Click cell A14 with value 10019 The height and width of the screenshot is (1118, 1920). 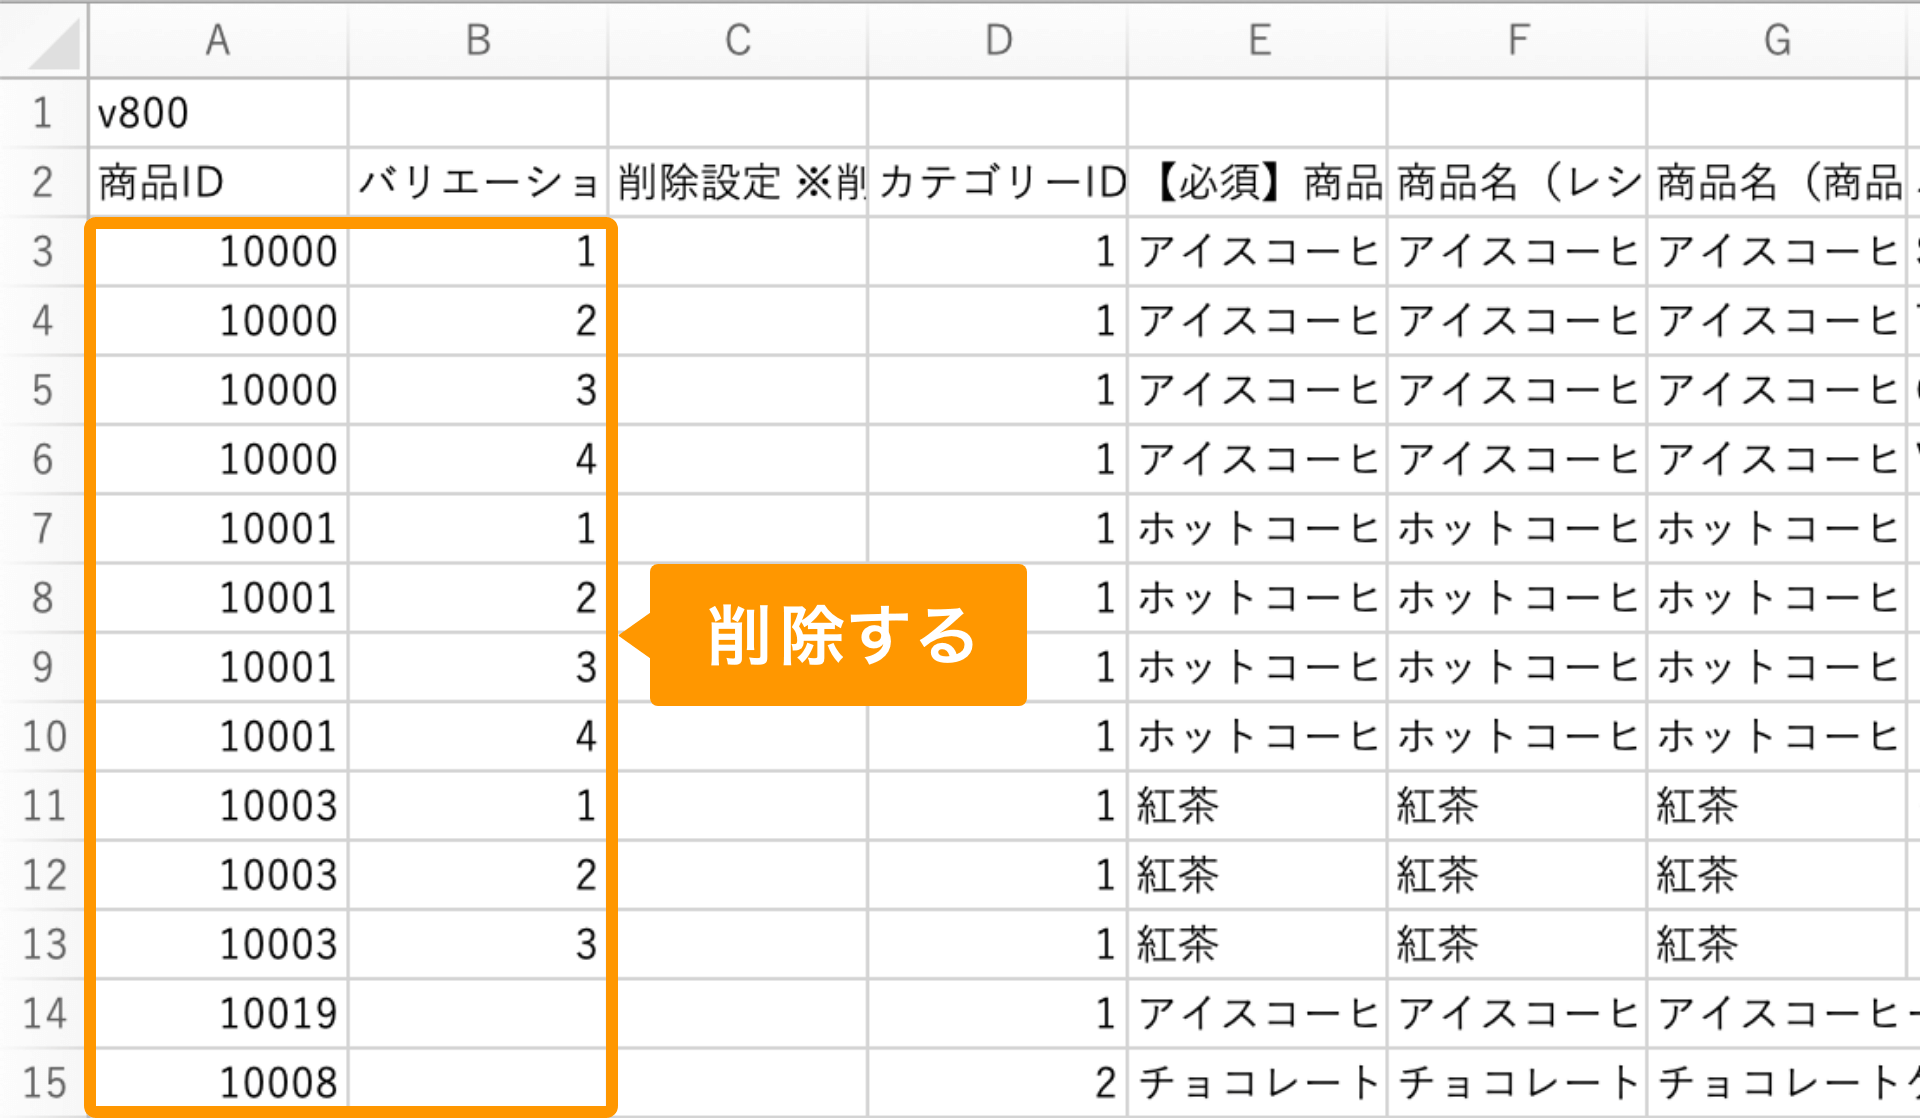point(218,1014)
